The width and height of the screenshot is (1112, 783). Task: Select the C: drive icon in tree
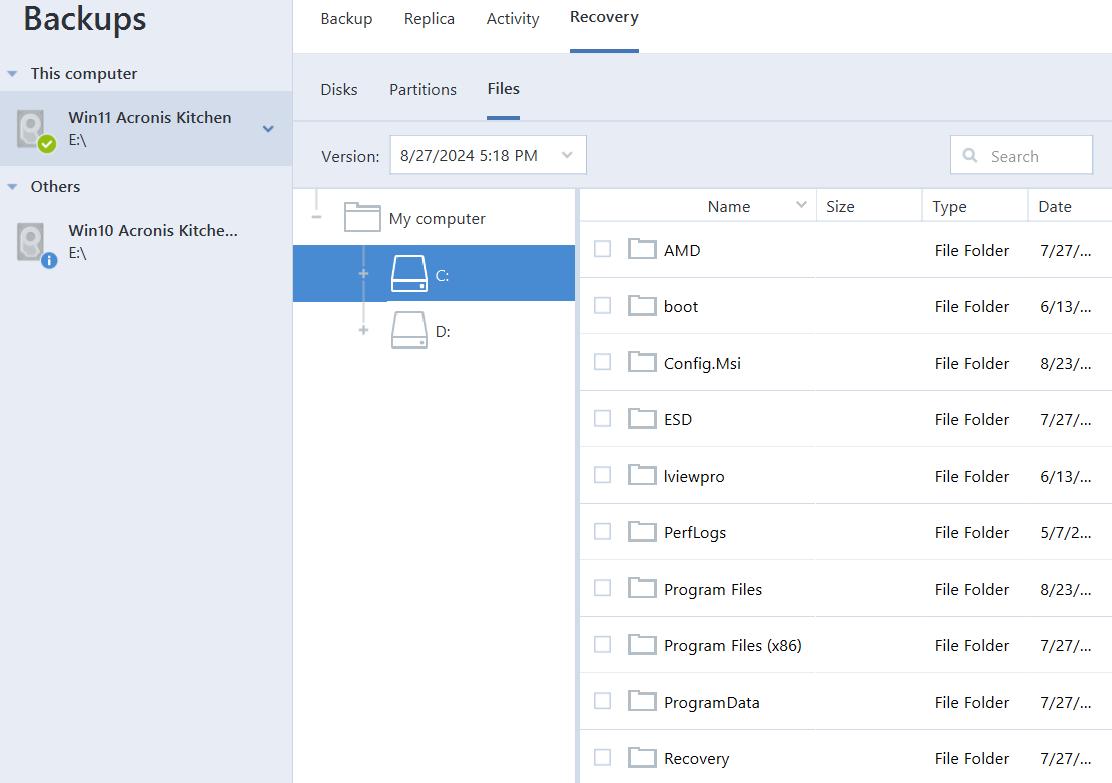coord(409,274)
